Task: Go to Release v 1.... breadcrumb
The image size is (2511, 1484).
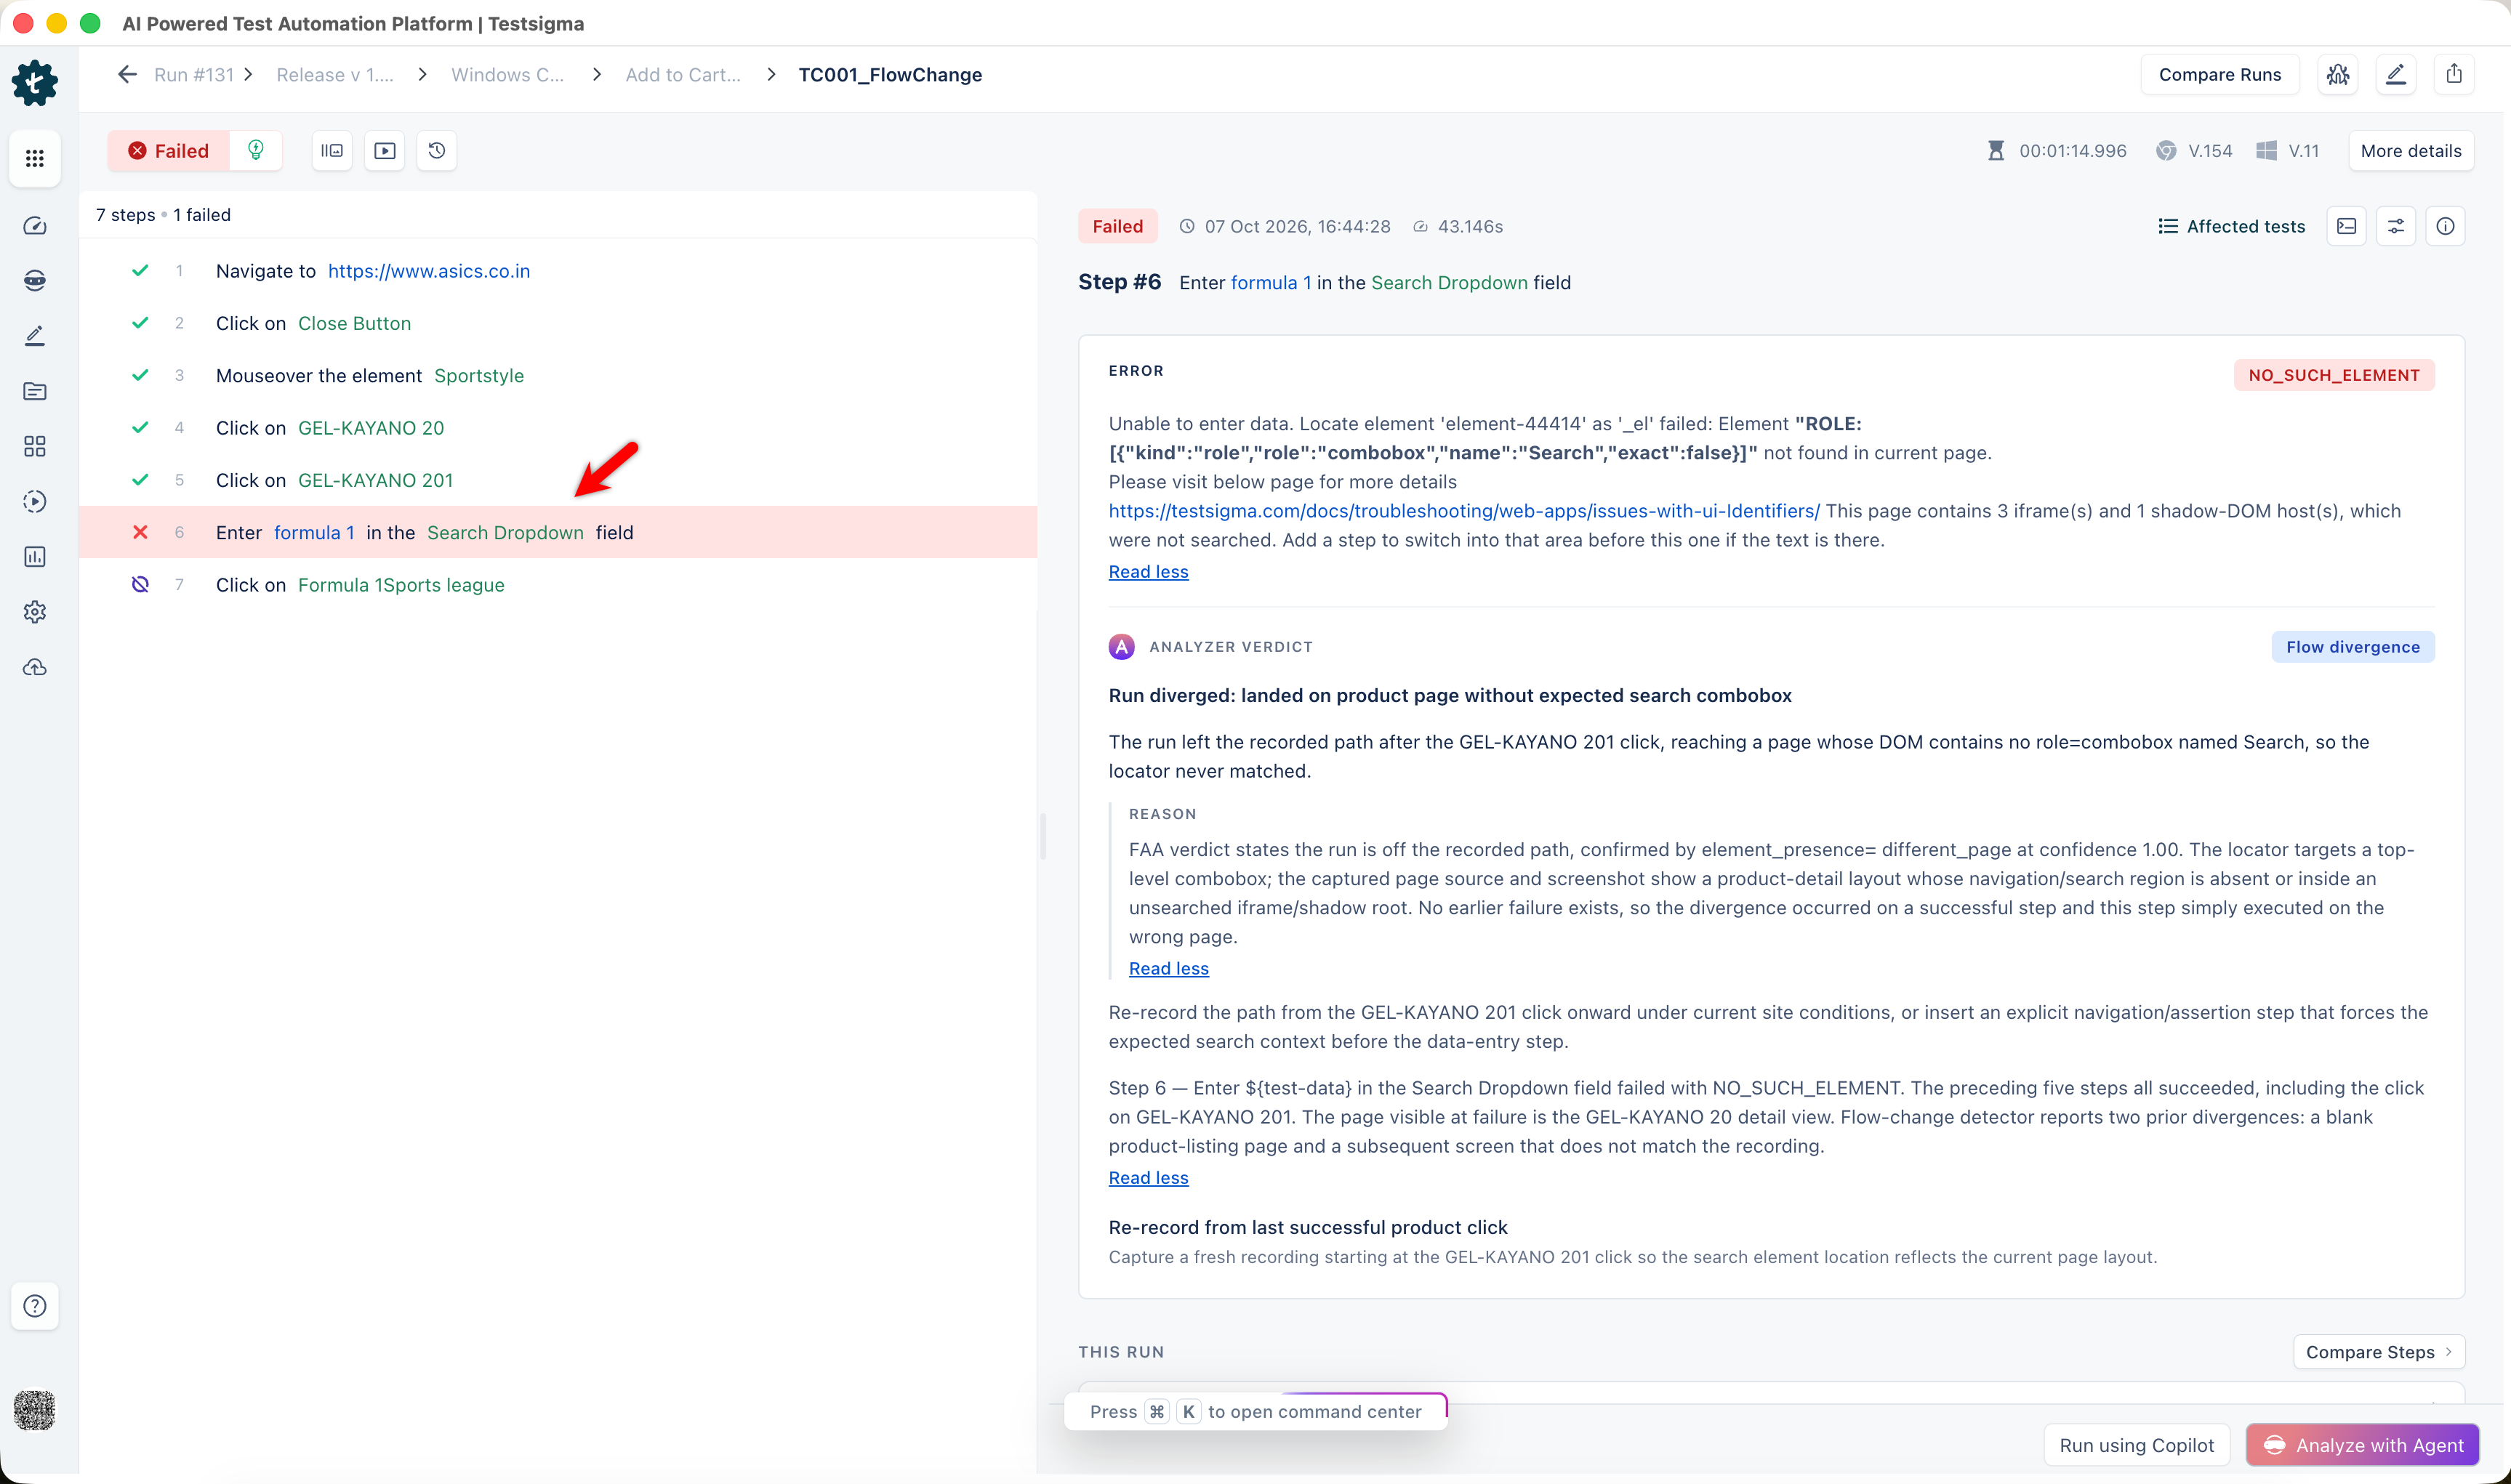Action: pos(335,74)
